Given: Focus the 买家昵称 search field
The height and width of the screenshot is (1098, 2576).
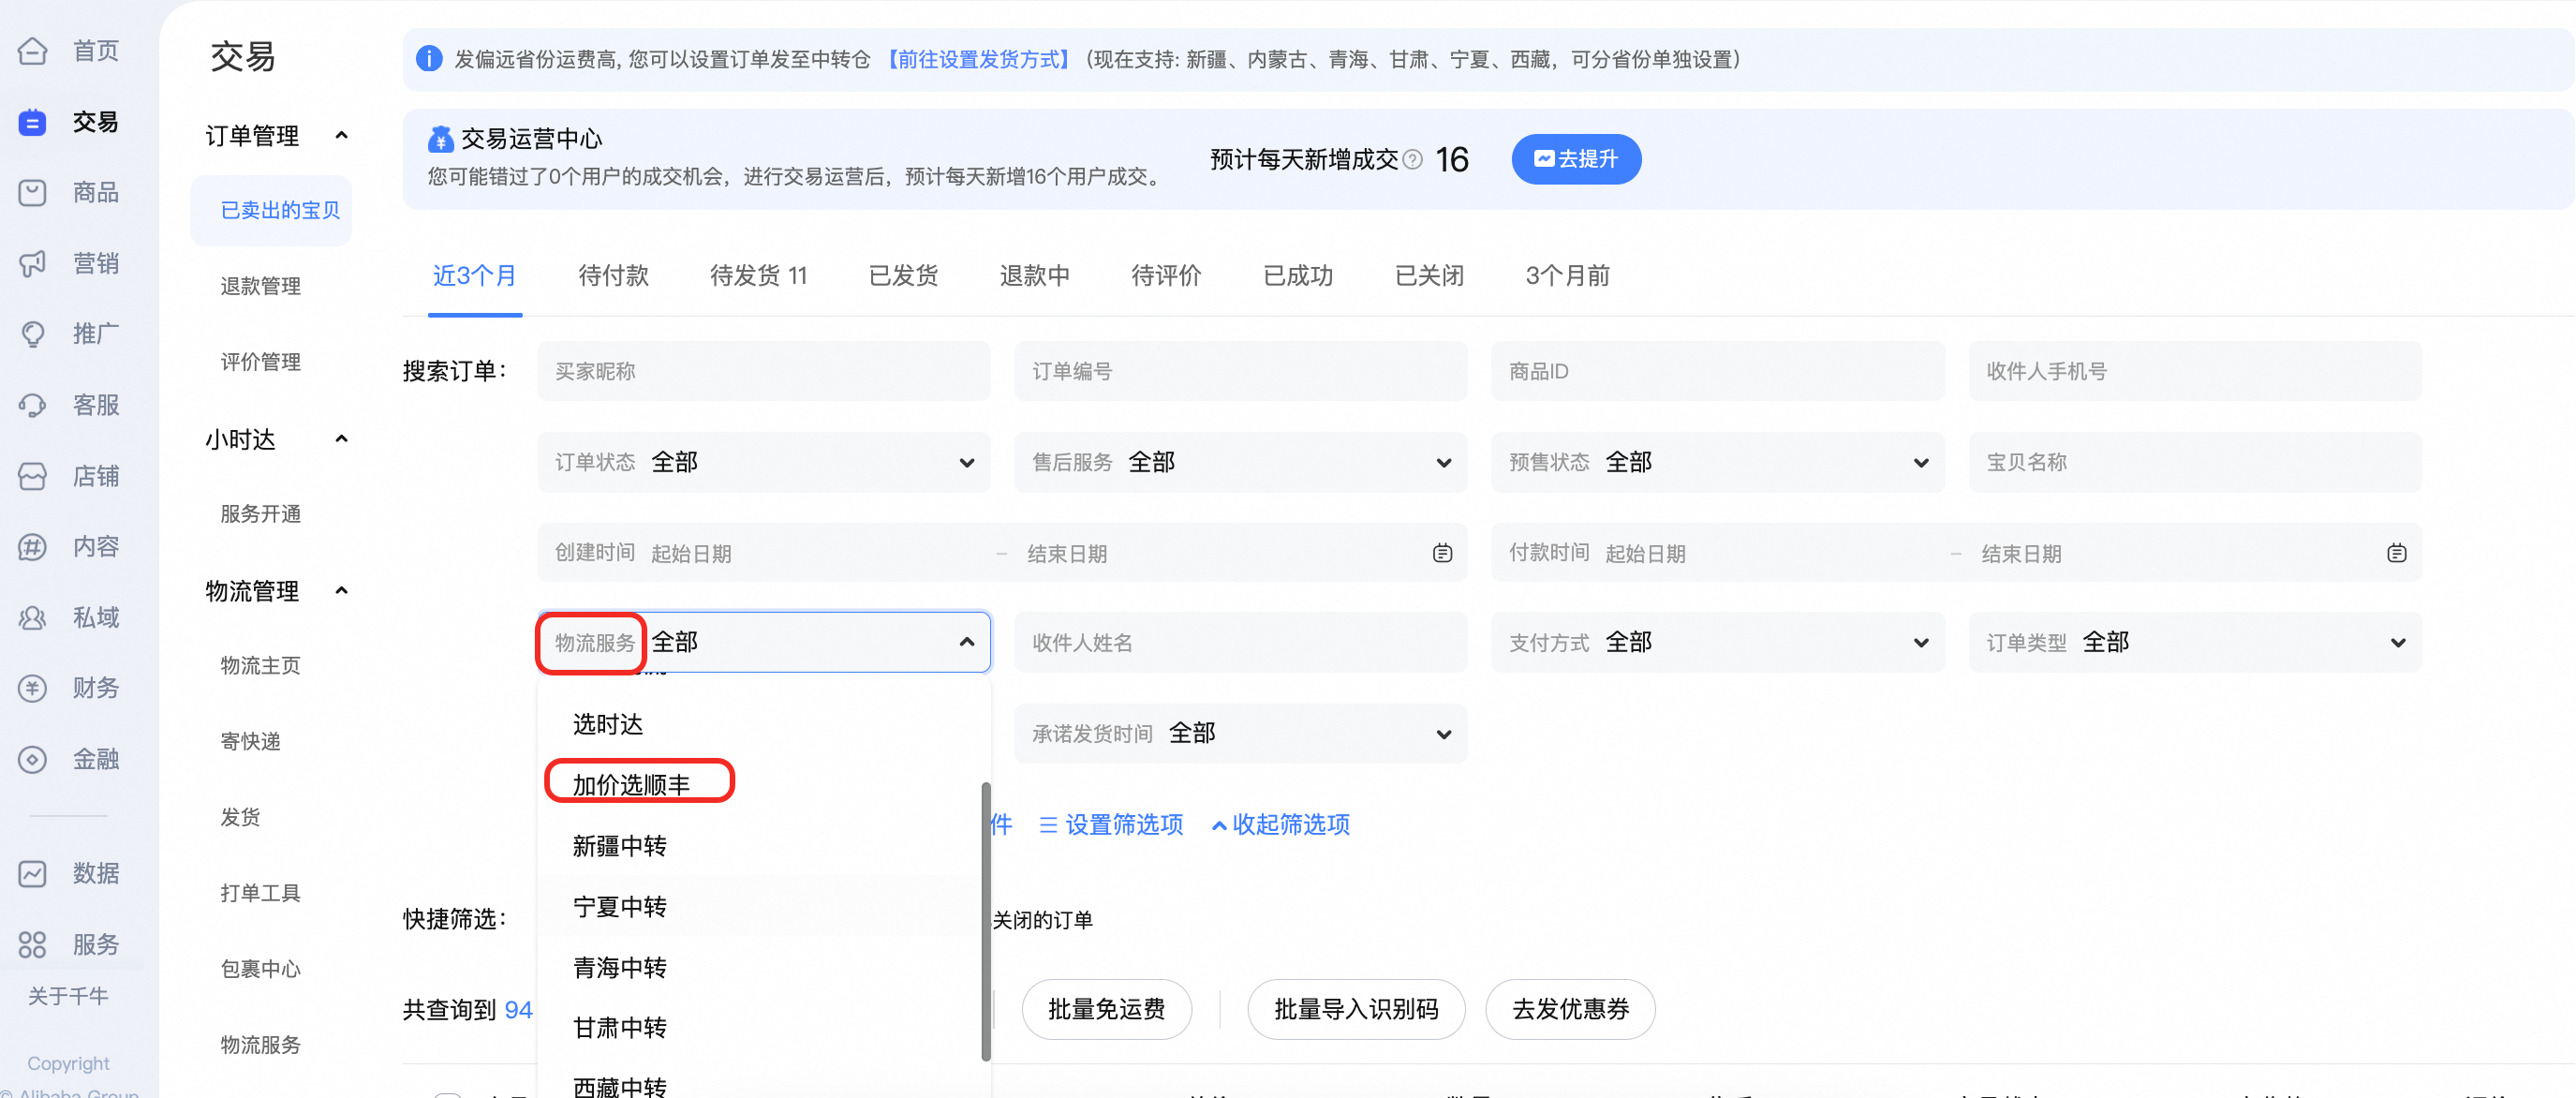Looking at the screenshot, I should coord(764,371).
